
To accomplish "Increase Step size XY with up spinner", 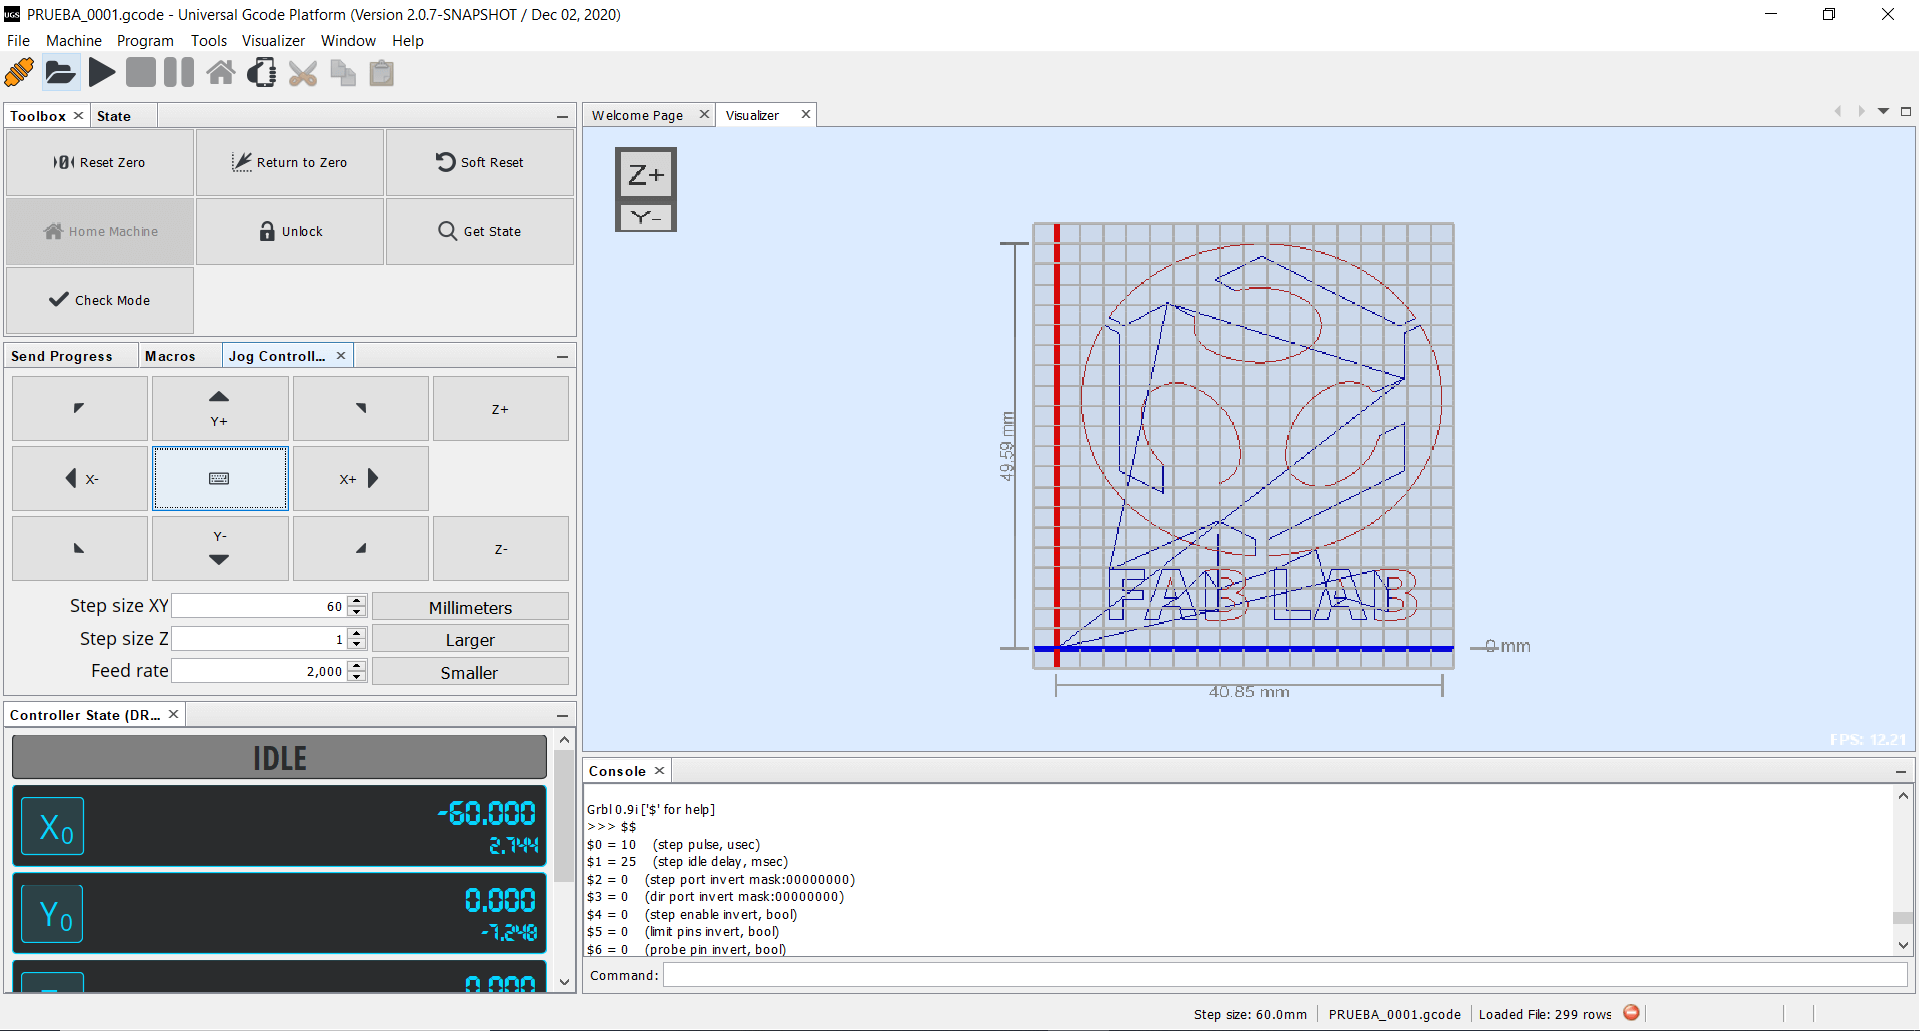I will 357,601.
